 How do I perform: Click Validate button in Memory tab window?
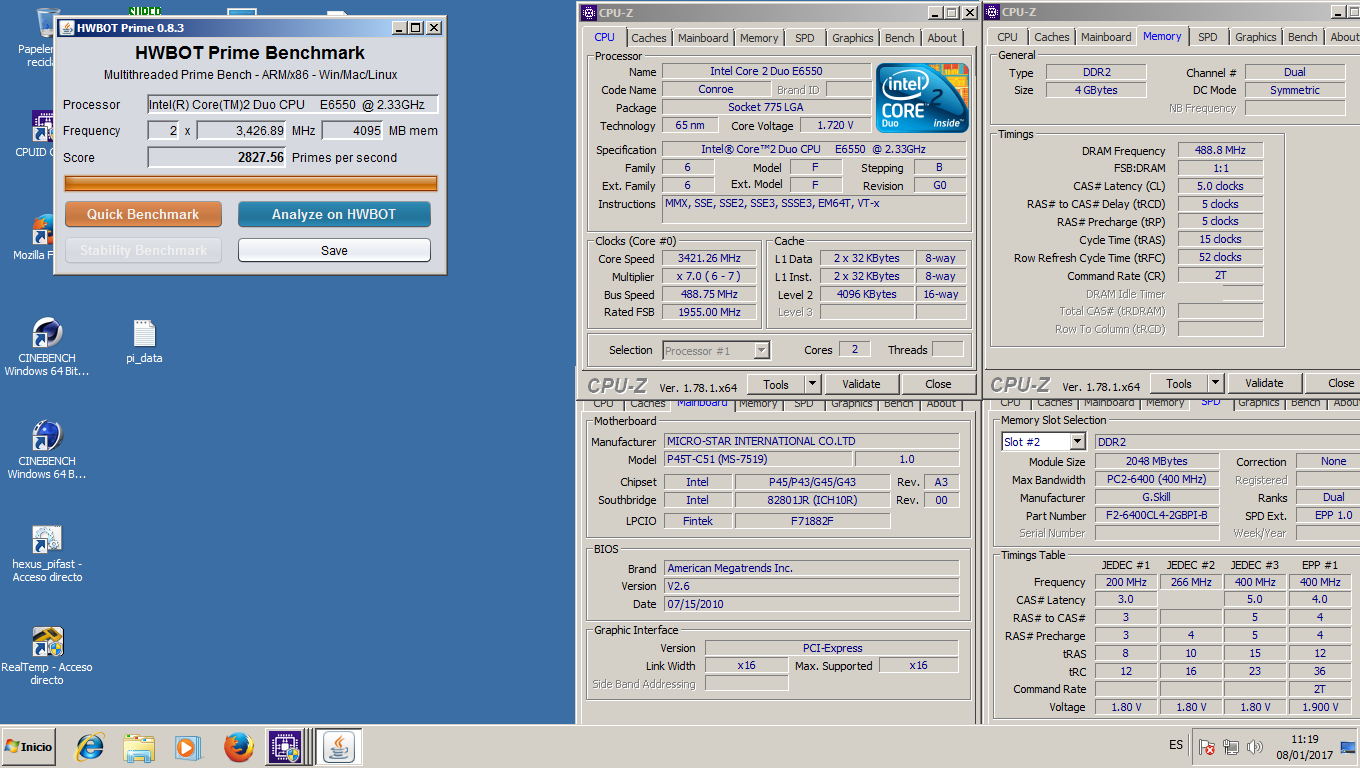(1264, 383)
